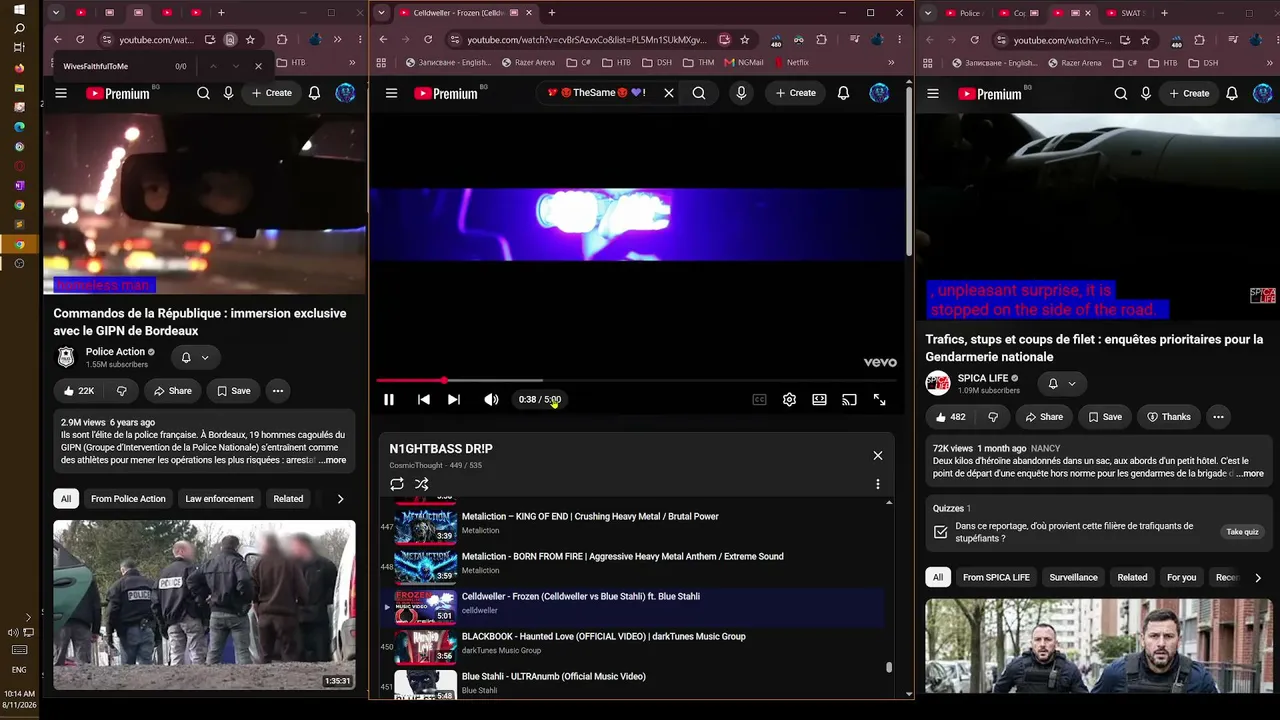The image size is (1280, 720).
Task: Click search magnifier in middle YouTube window
Action: (699, 93)
